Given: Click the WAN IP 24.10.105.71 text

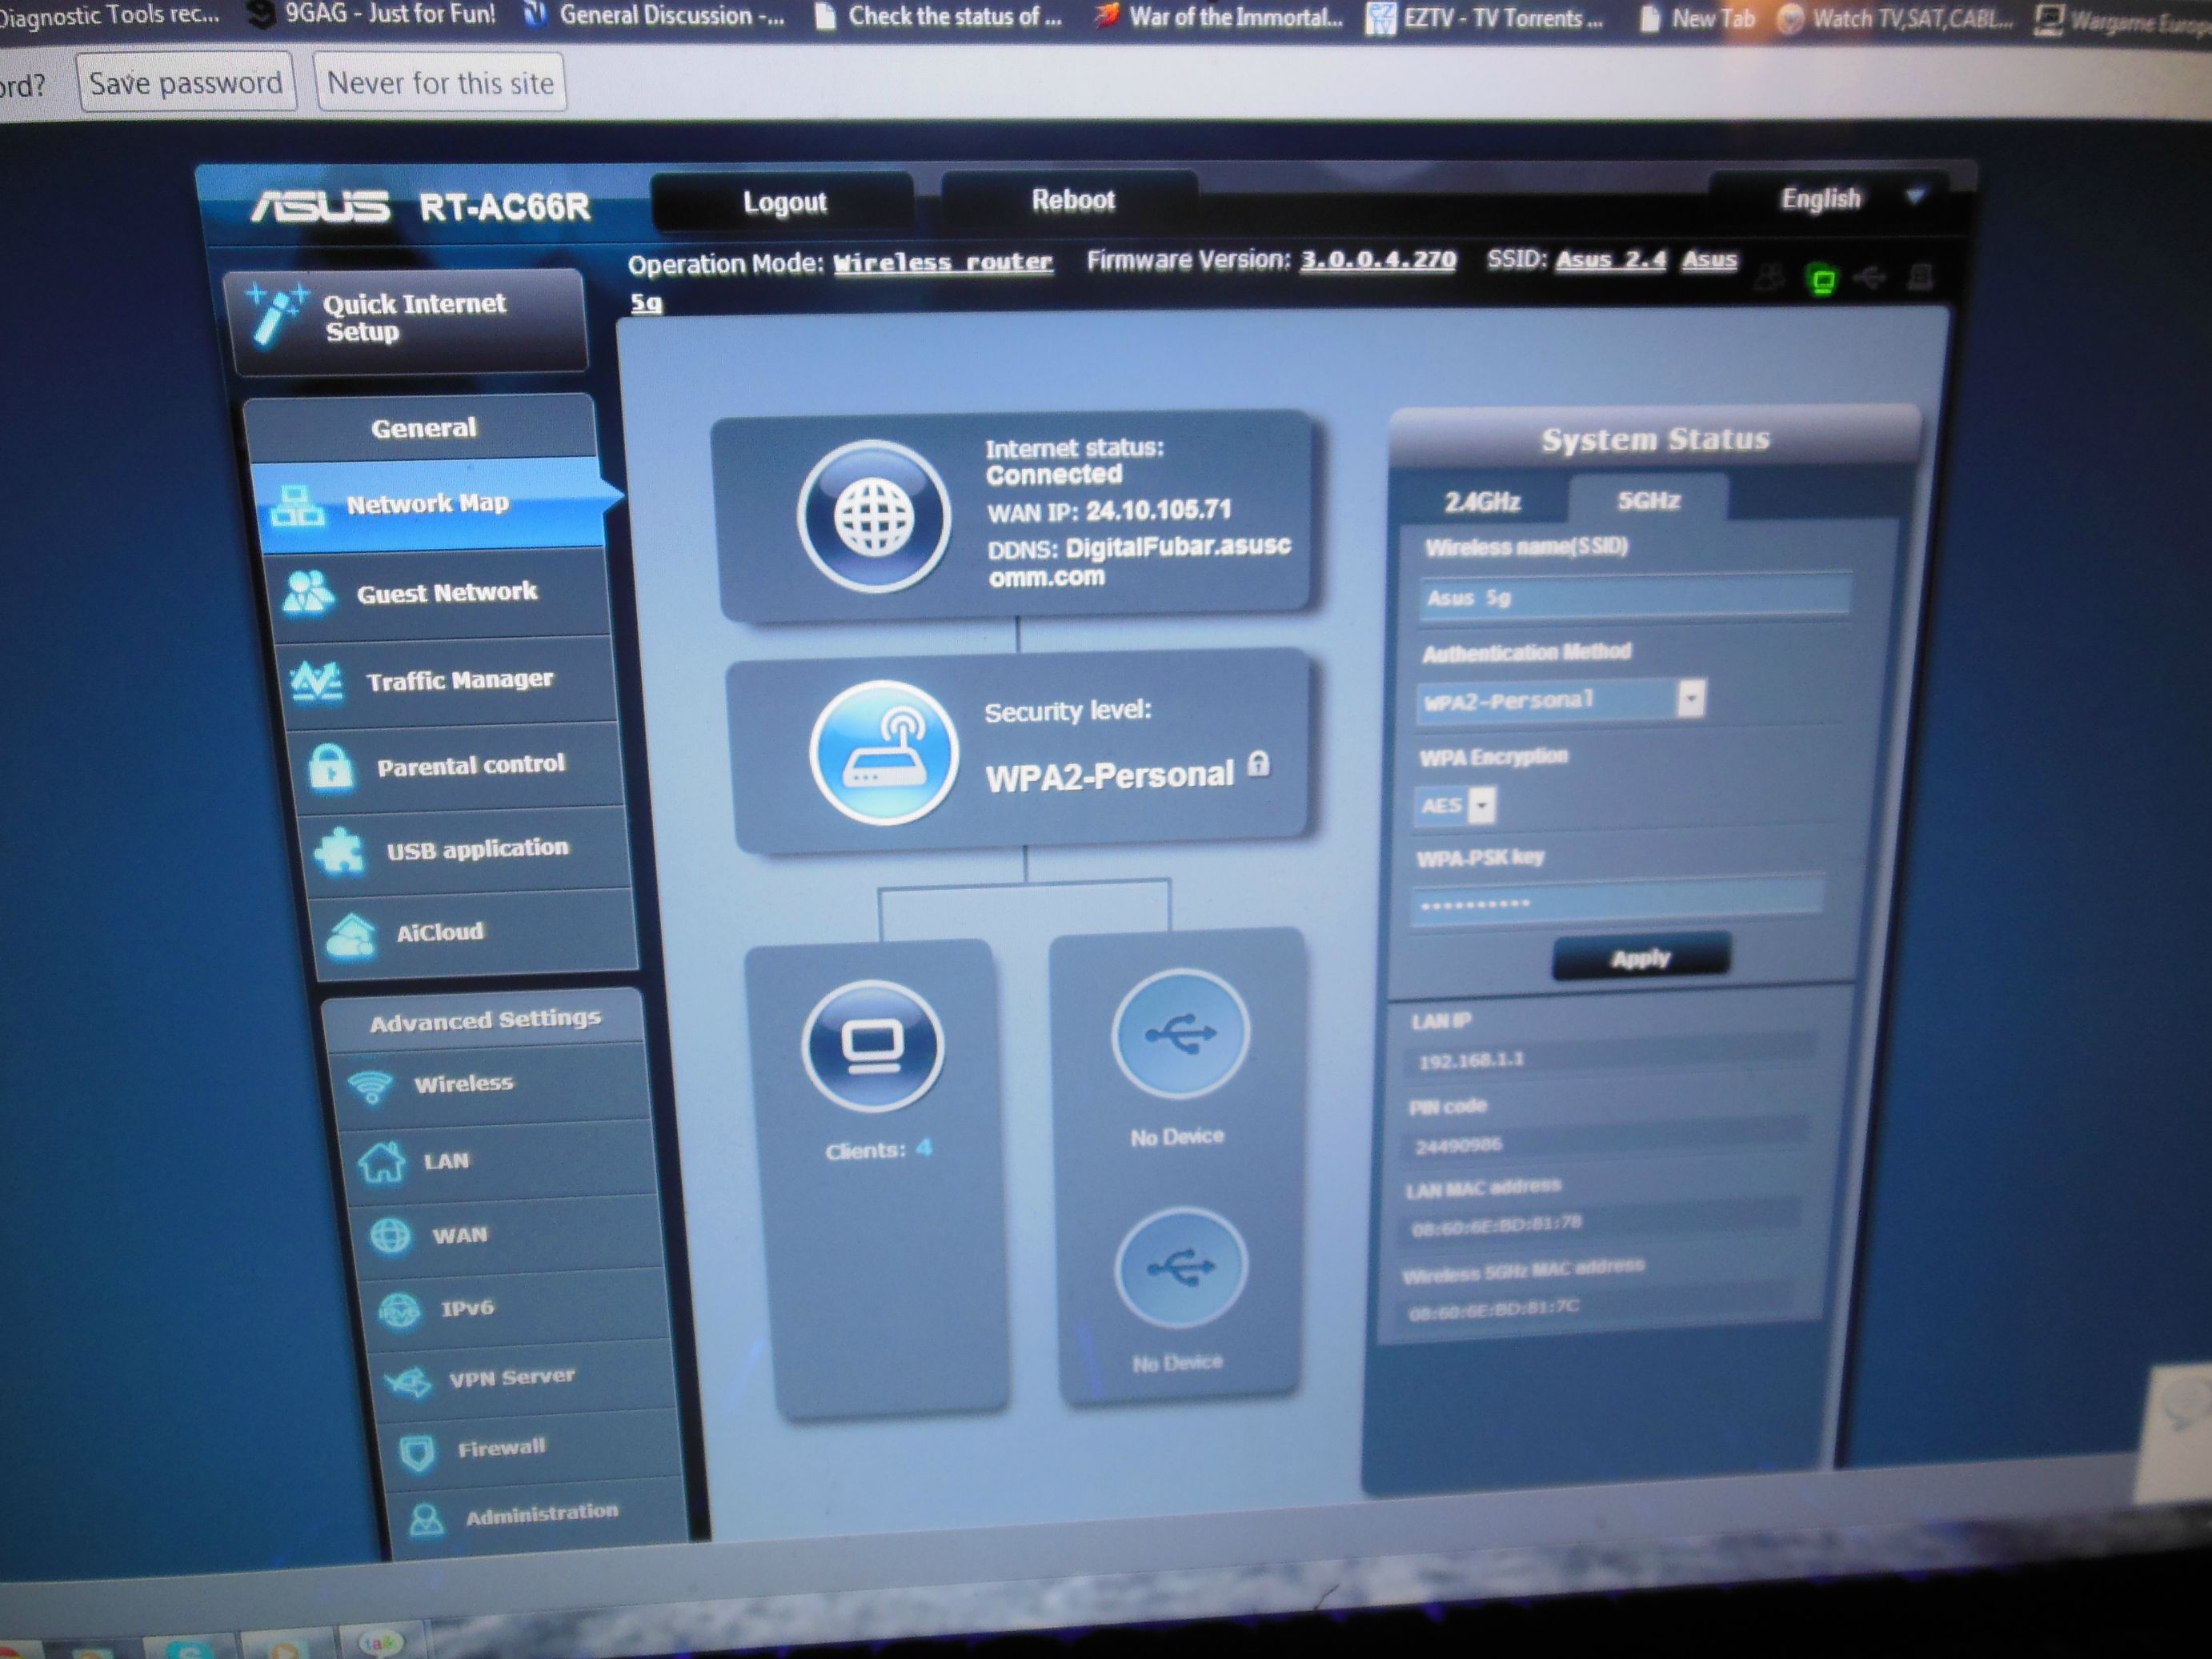Looking at the screenshot, I should point(1109,511).
